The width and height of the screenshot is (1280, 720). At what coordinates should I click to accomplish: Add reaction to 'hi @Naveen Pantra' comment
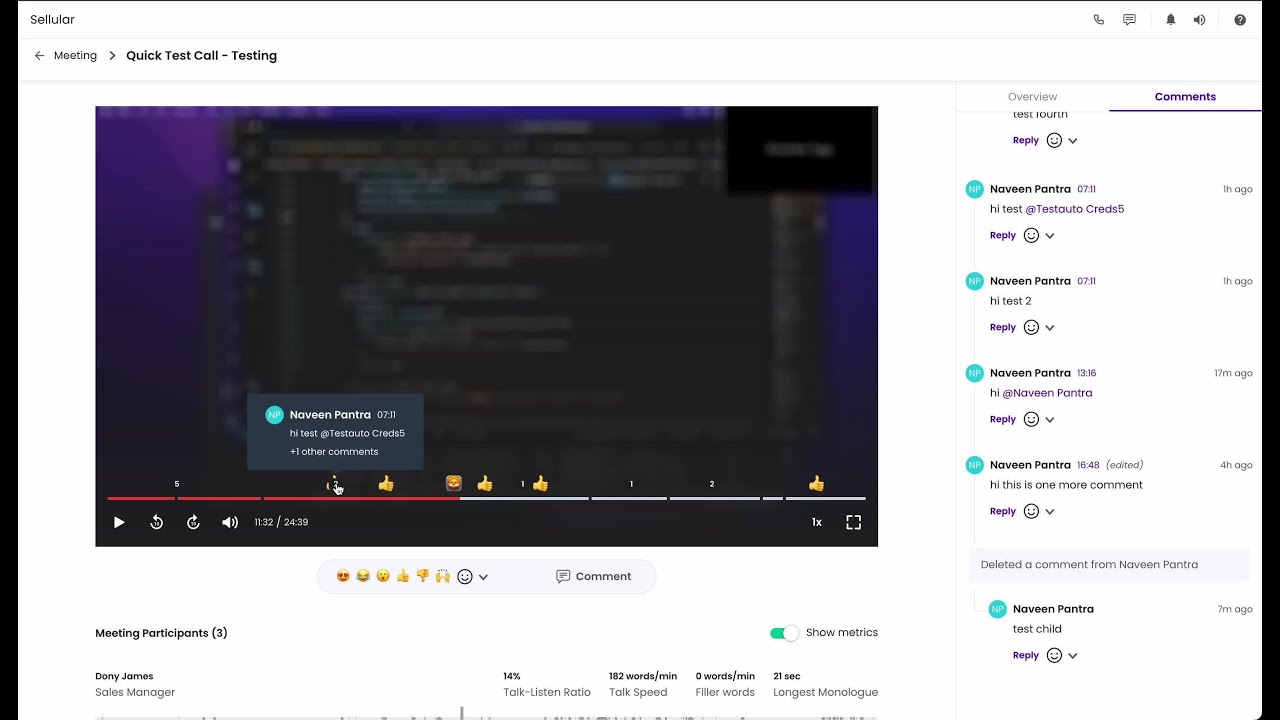(1031, 420)
